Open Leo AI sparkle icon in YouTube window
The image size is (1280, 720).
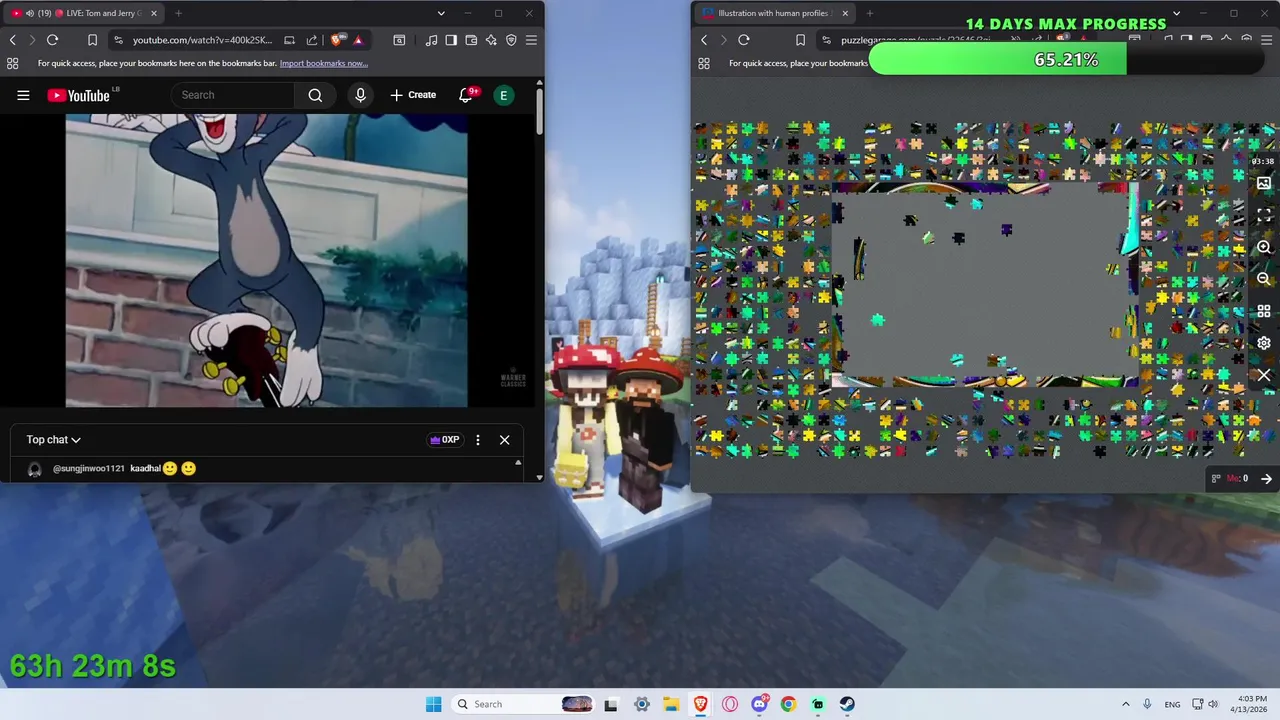tap(491, 40)
